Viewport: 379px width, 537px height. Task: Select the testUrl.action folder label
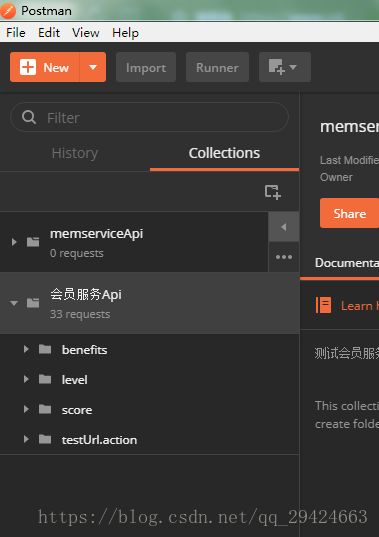[99, 440]
